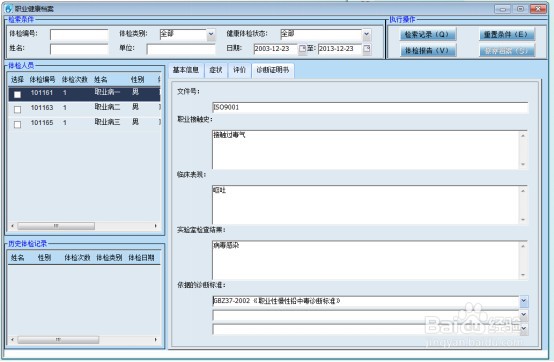Image resolution: width=554 pixels, height=362 pixels.
Task: Click the 姓名 column header in 体检人员
Action: coord(101,79)
